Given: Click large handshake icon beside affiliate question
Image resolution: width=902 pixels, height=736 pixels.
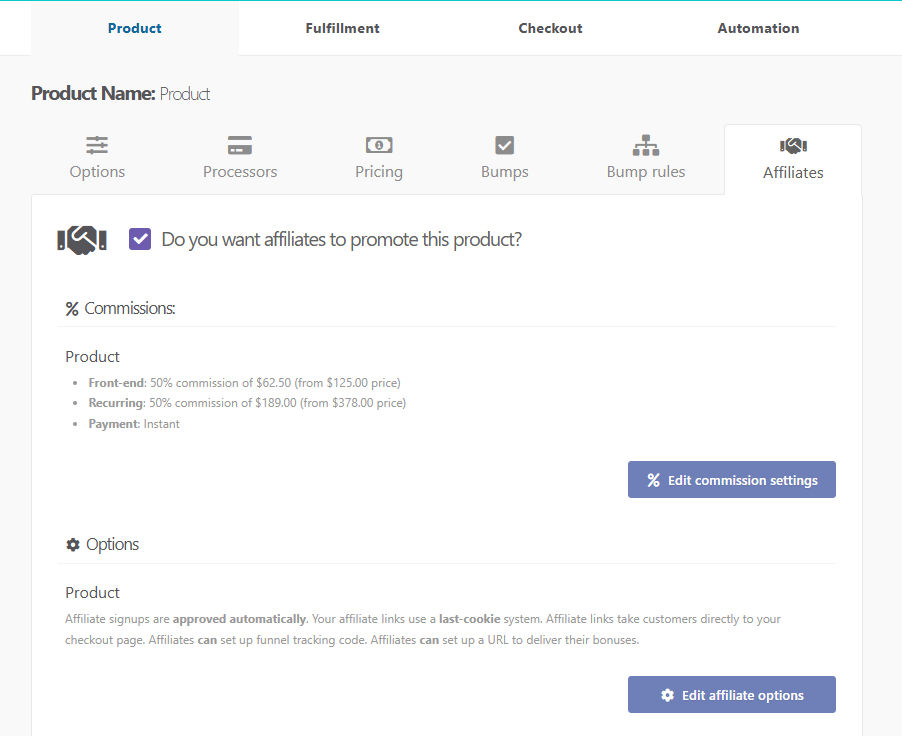Looking at the screenshot, I should (82, 240).
